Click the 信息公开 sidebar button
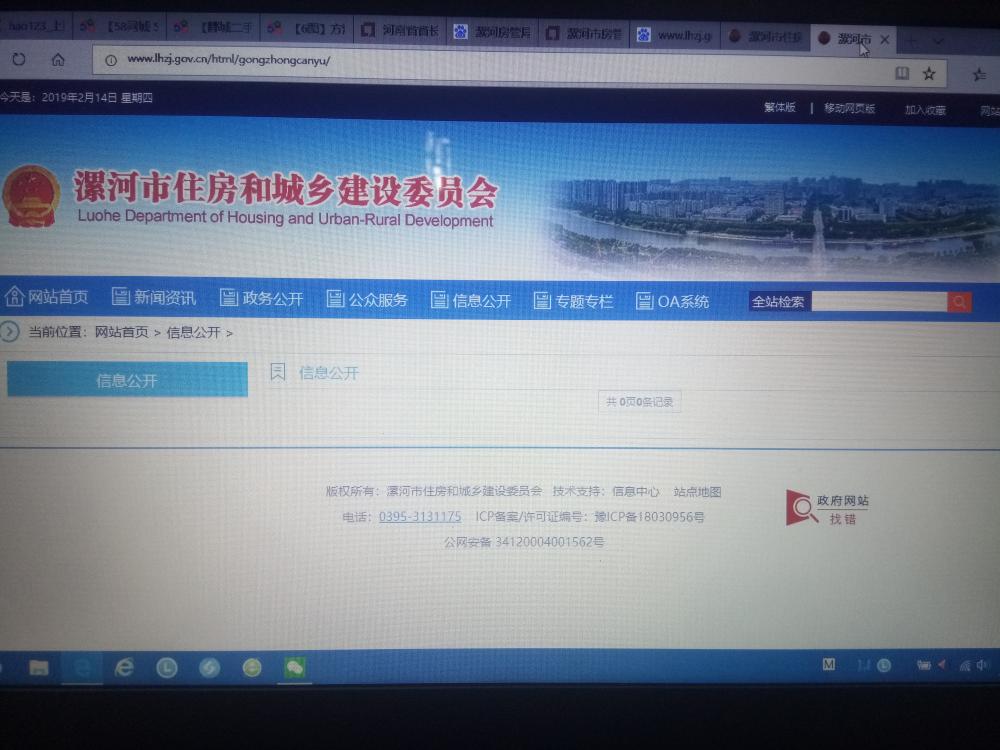This screenshot has height=750, width=1000. (127, 380)
